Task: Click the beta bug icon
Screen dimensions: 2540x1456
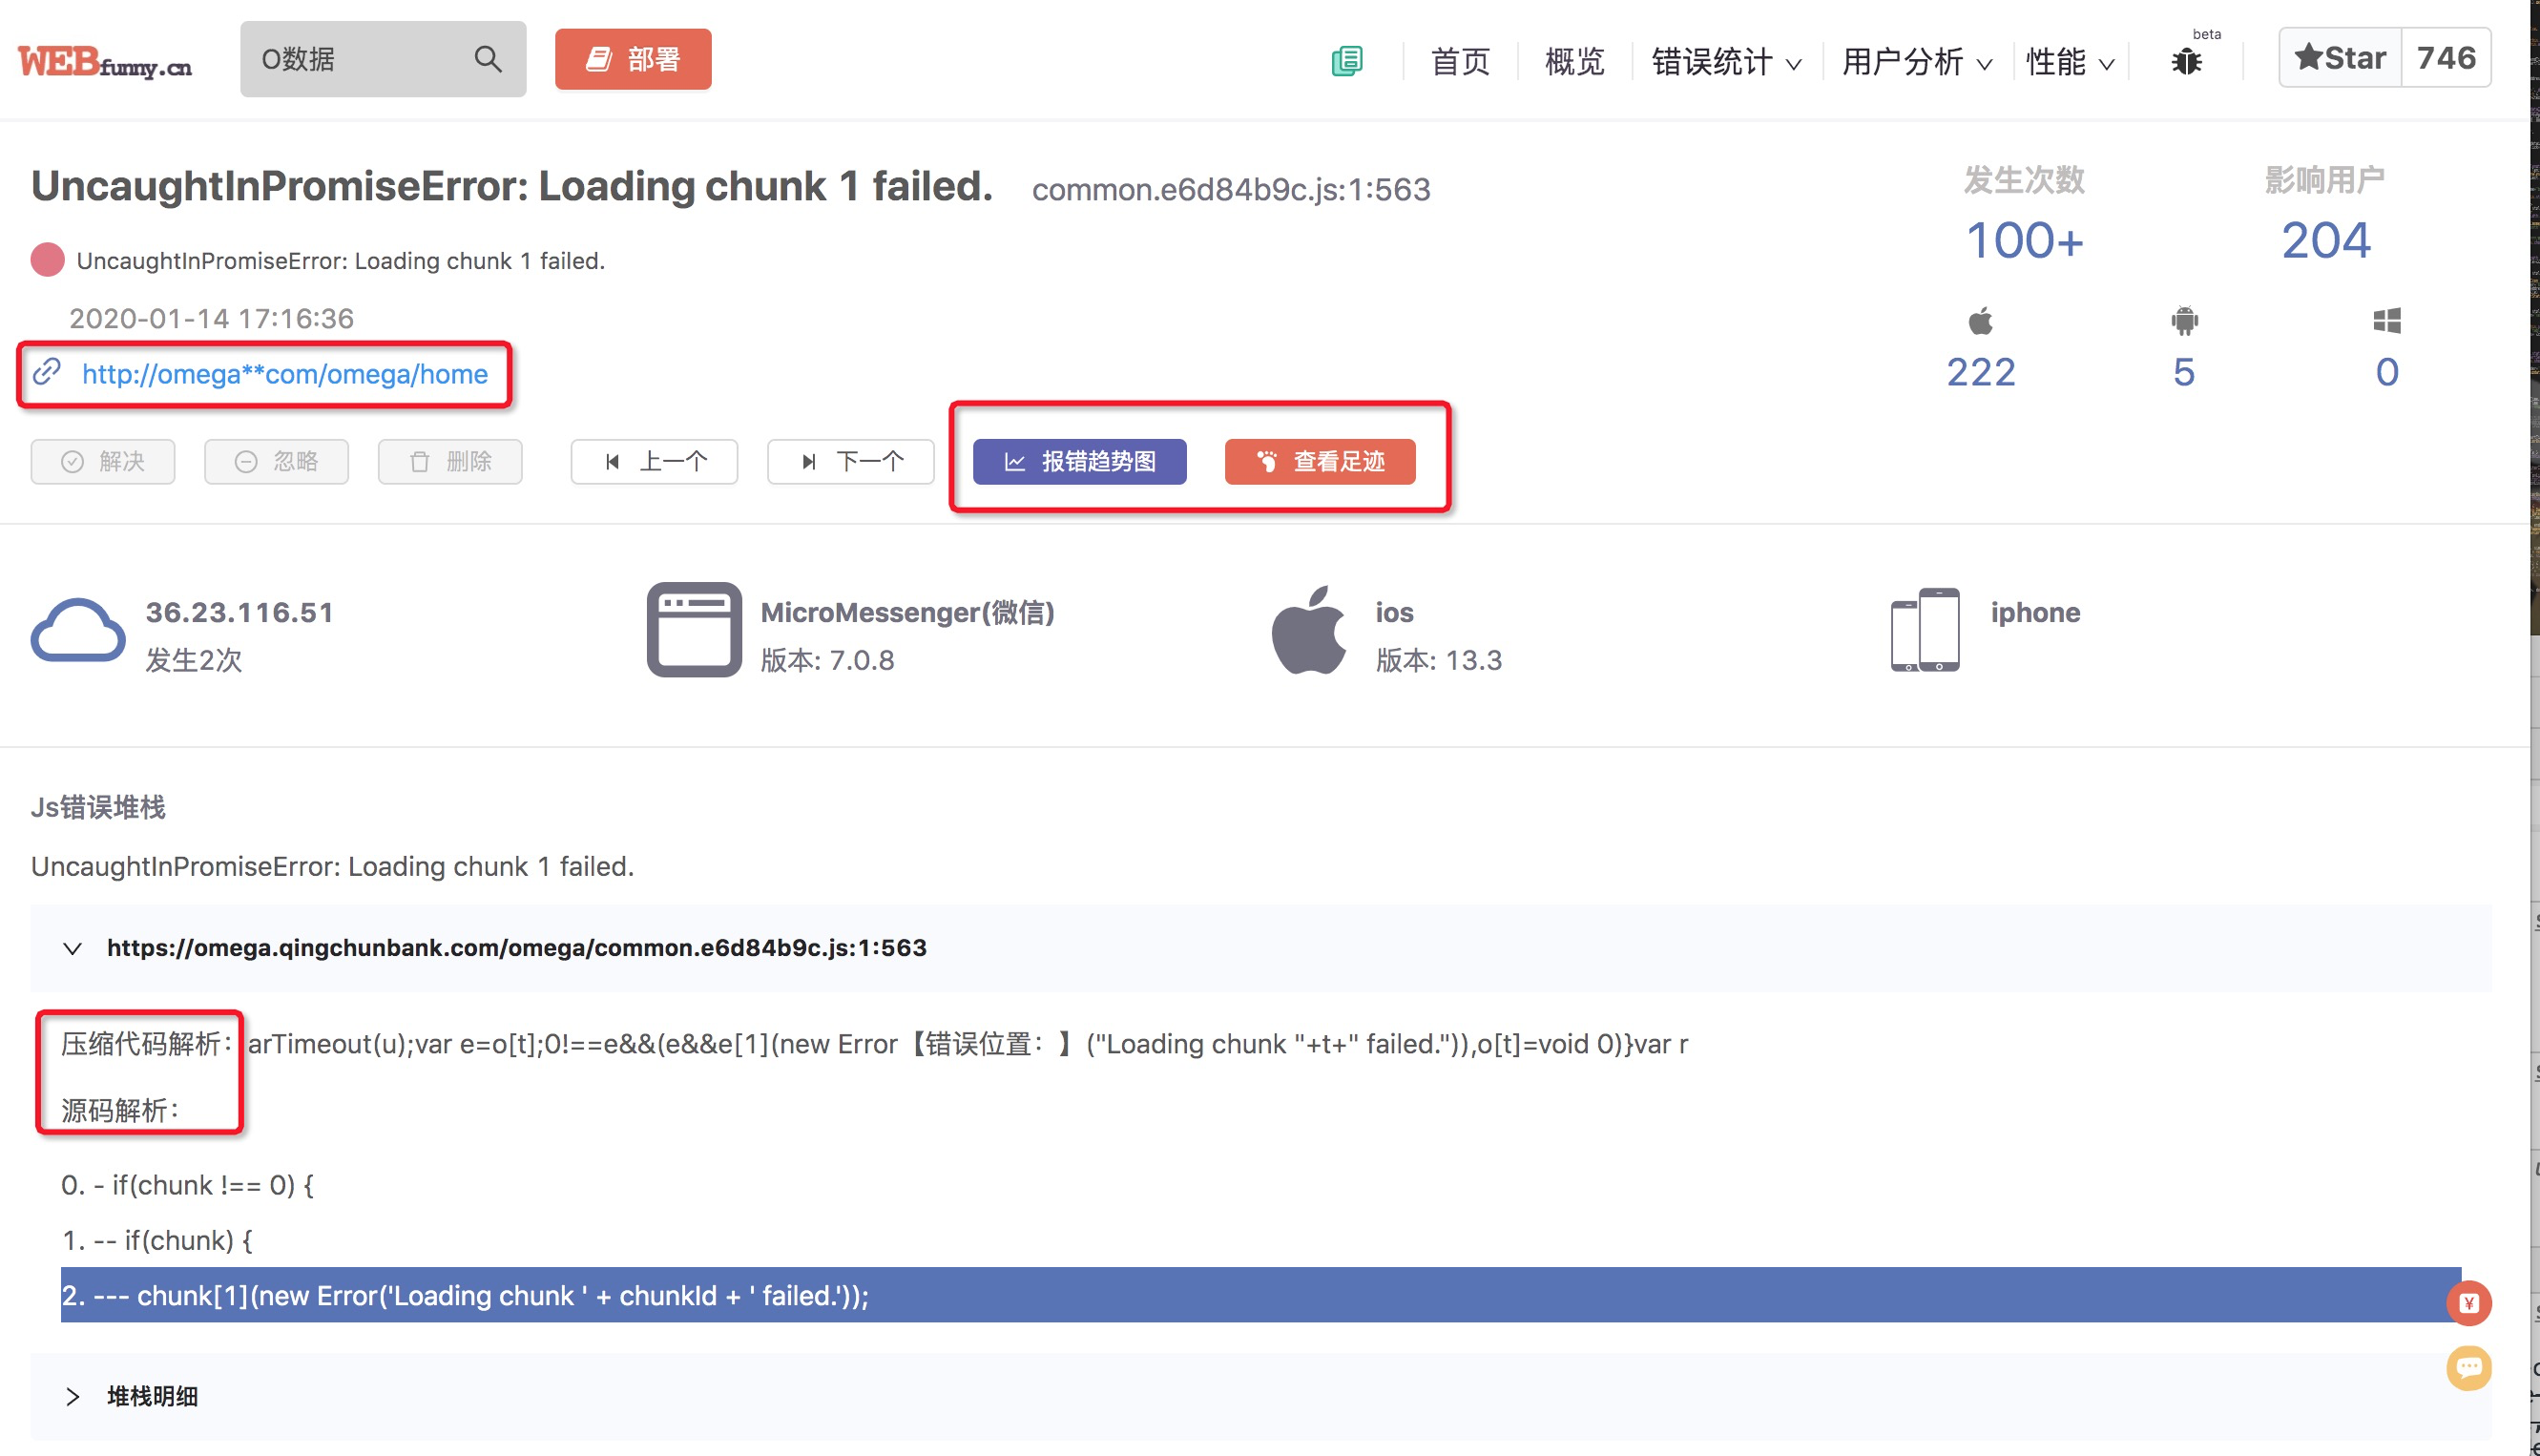Action: pyautogui.click(x=2186, y=62)
